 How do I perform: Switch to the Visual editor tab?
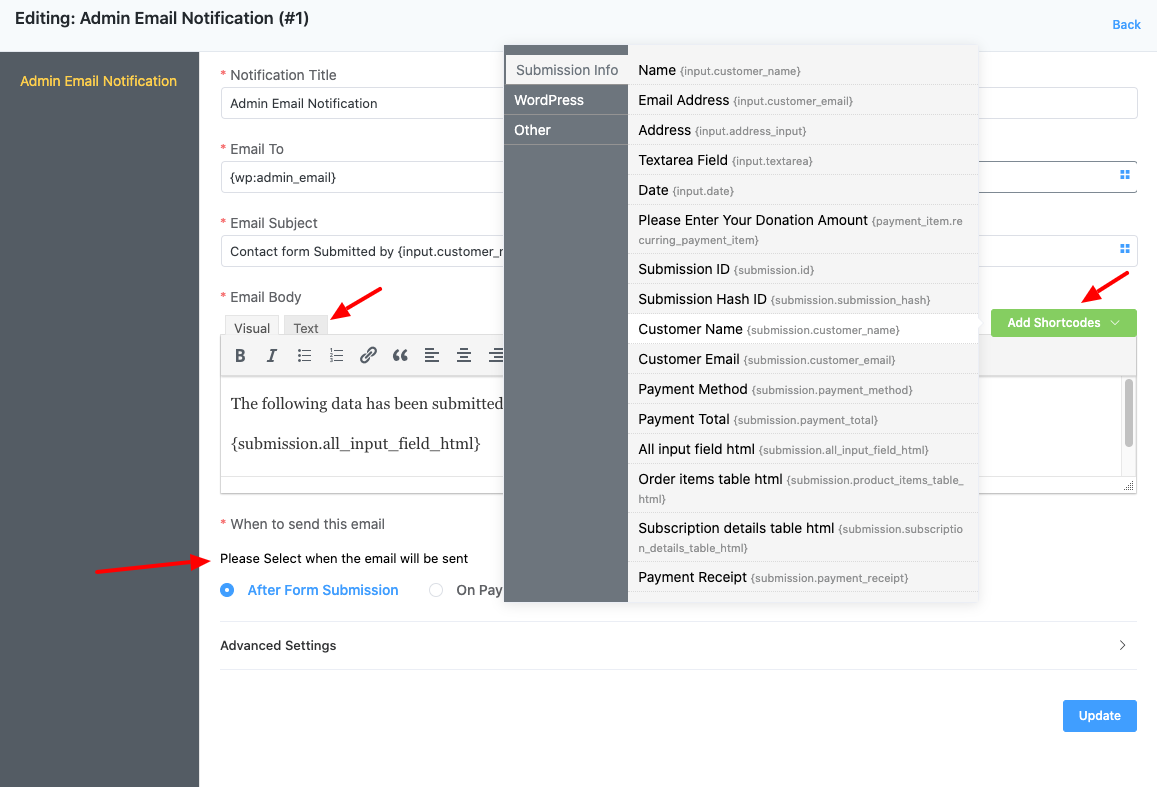click(x=251, y=327)
